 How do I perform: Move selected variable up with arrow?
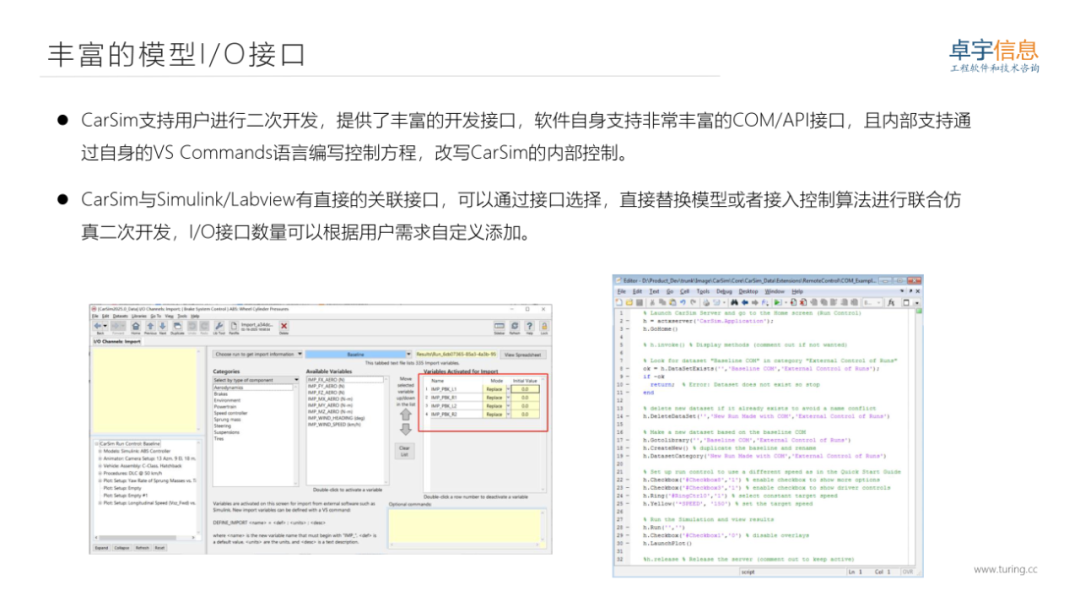[406, 415]
